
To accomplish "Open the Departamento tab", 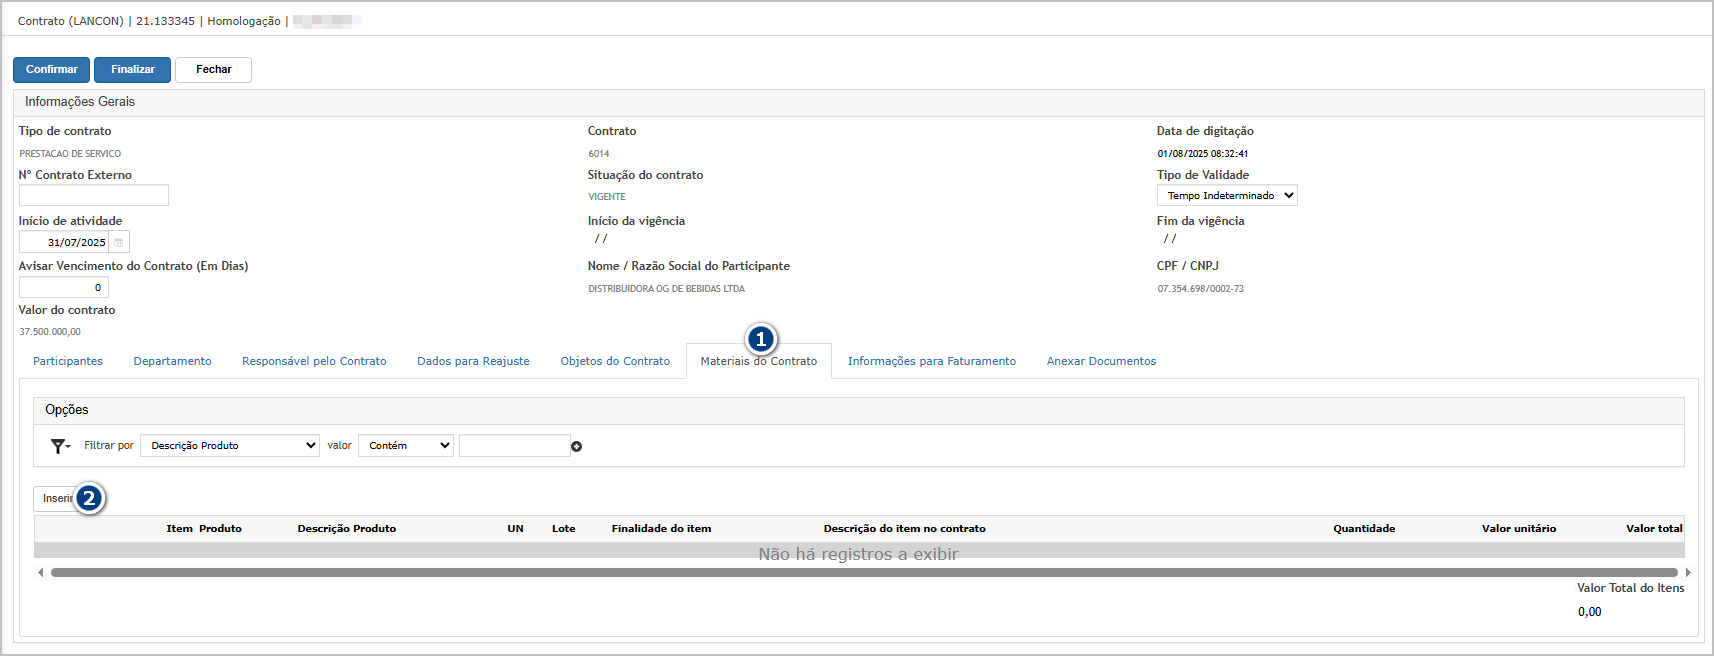I will [172, 361].
